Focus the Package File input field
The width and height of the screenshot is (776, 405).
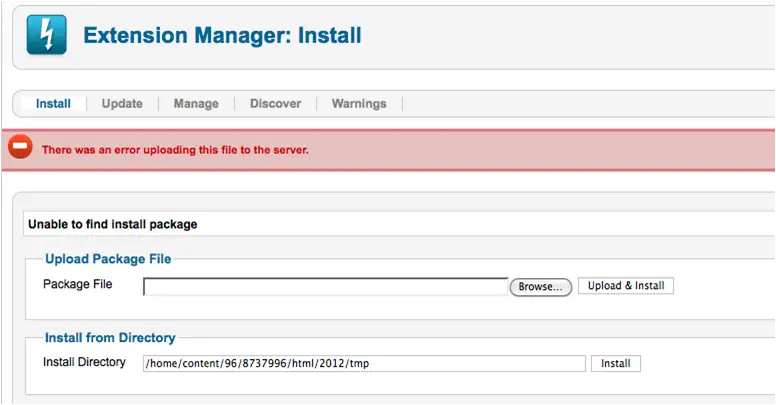pos(326,287)
